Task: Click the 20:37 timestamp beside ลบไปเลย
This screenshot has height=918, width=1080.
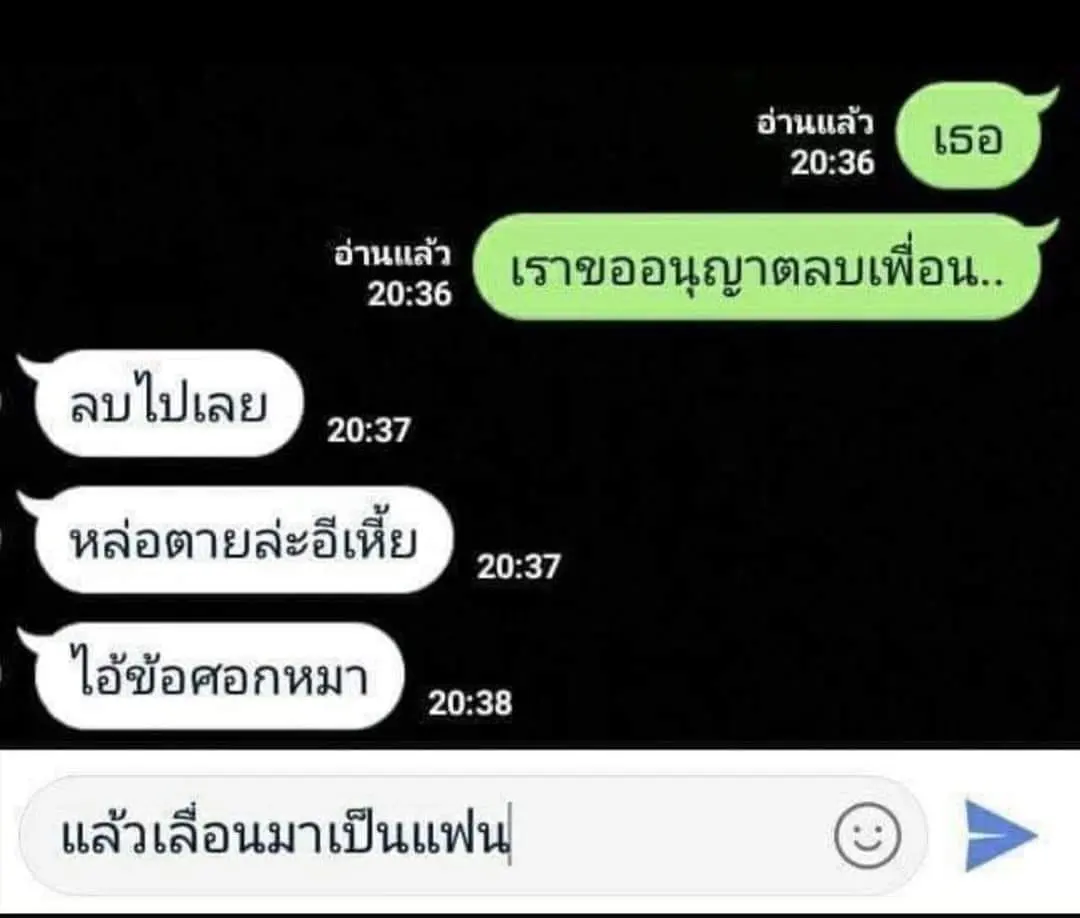Action: 368,430
